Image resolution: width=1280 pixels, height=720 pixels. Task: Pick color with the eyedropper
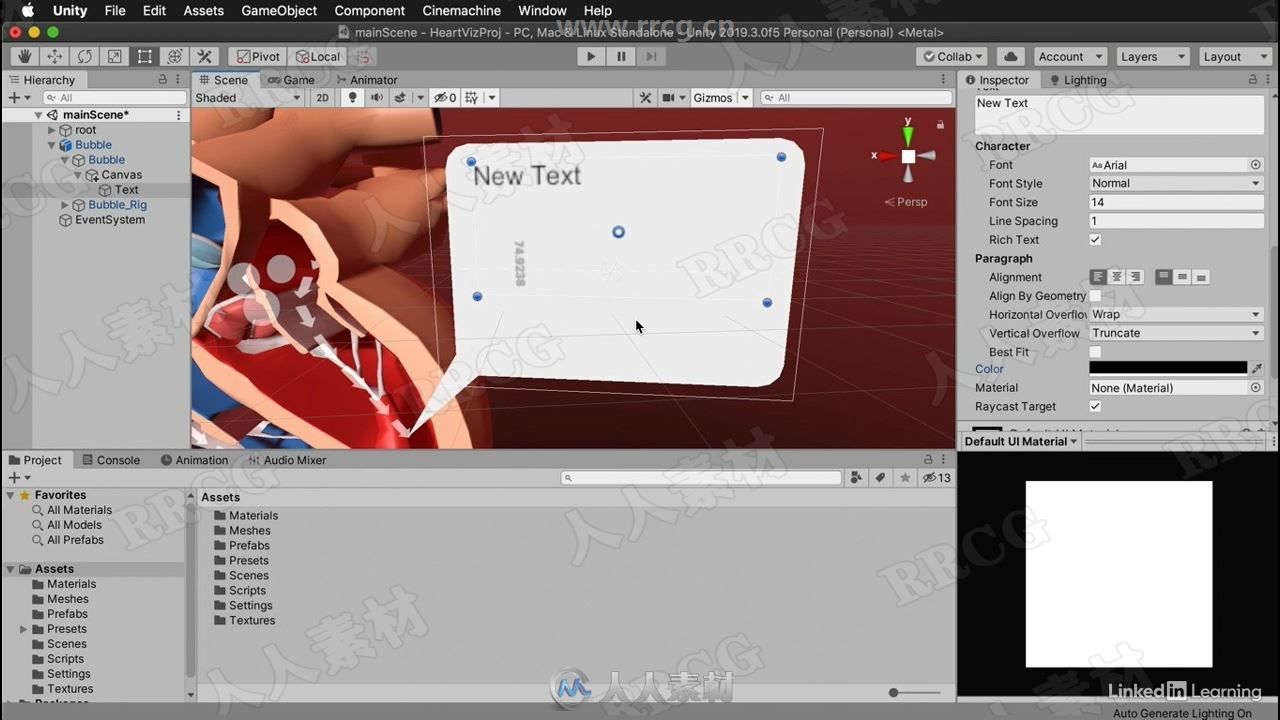[1257, 369]
